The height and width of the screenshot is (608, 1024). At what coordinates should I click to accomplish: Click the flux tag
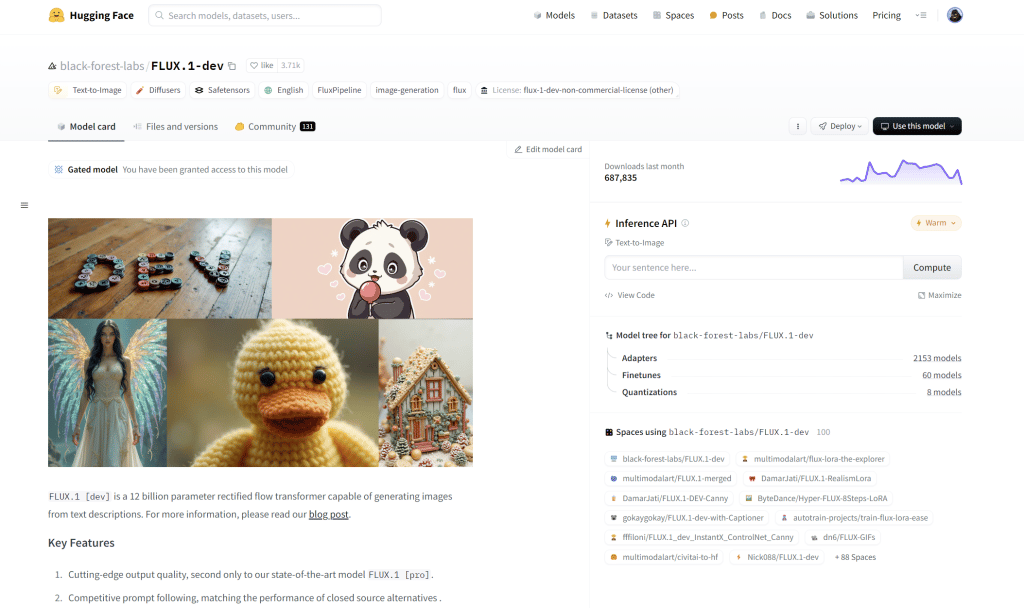(x=460, y=90)
